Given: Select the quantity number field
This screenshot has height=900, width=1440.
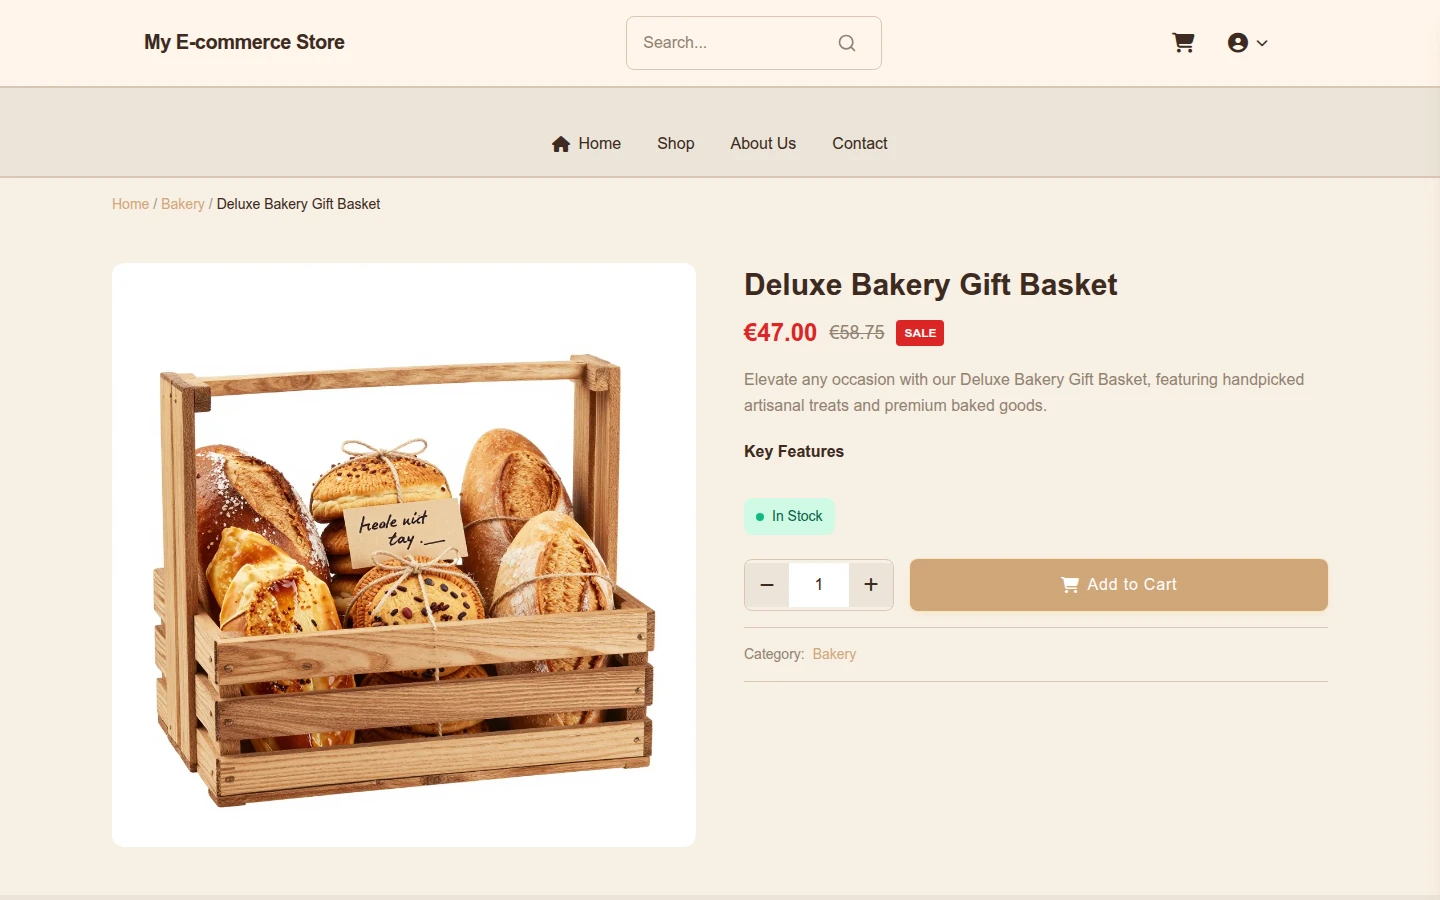Looking at the screenshot, I should pos(819,585).
